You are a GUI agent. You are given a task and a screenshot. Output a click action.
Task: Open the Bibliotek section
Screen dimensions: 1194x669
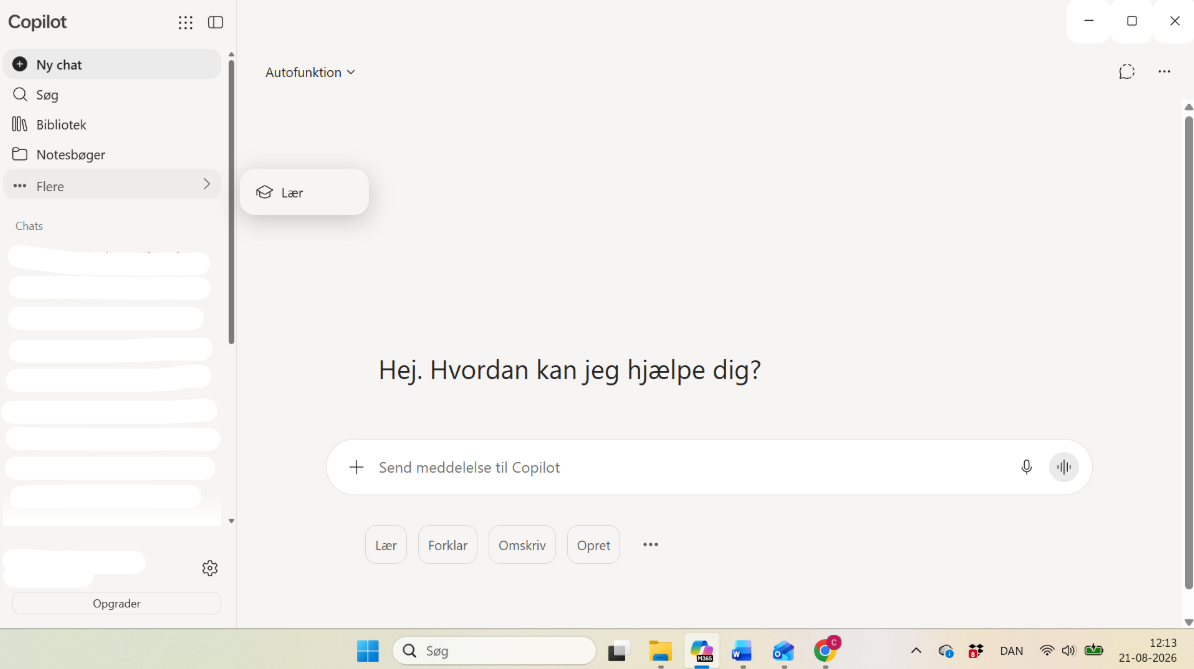coord(112,124)
